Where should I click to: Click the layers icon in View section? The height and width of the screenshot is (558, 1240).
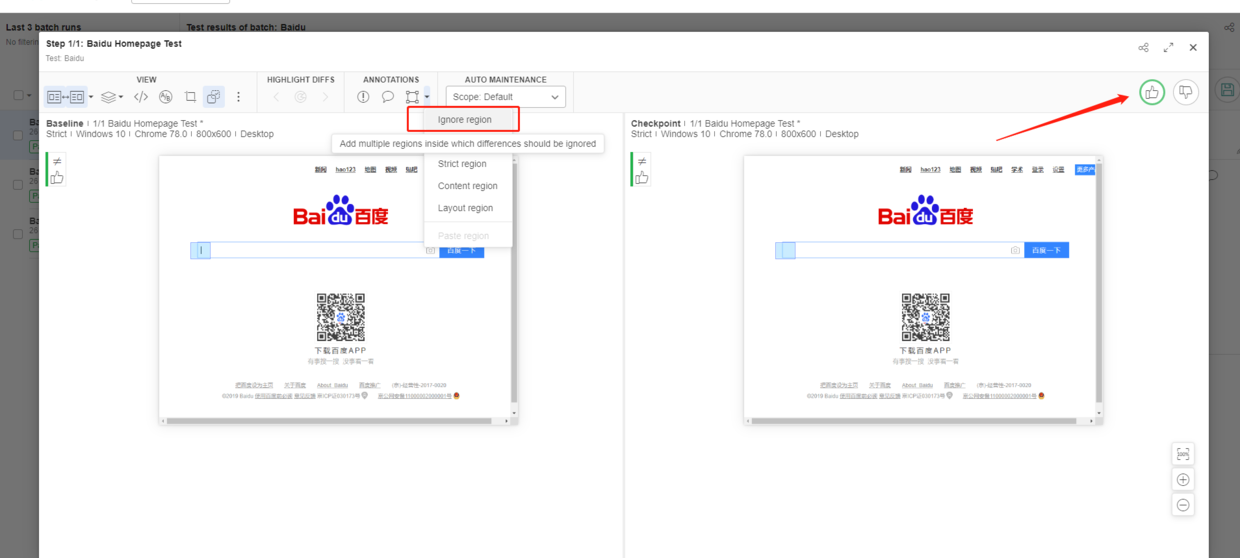tap(109, 97)
